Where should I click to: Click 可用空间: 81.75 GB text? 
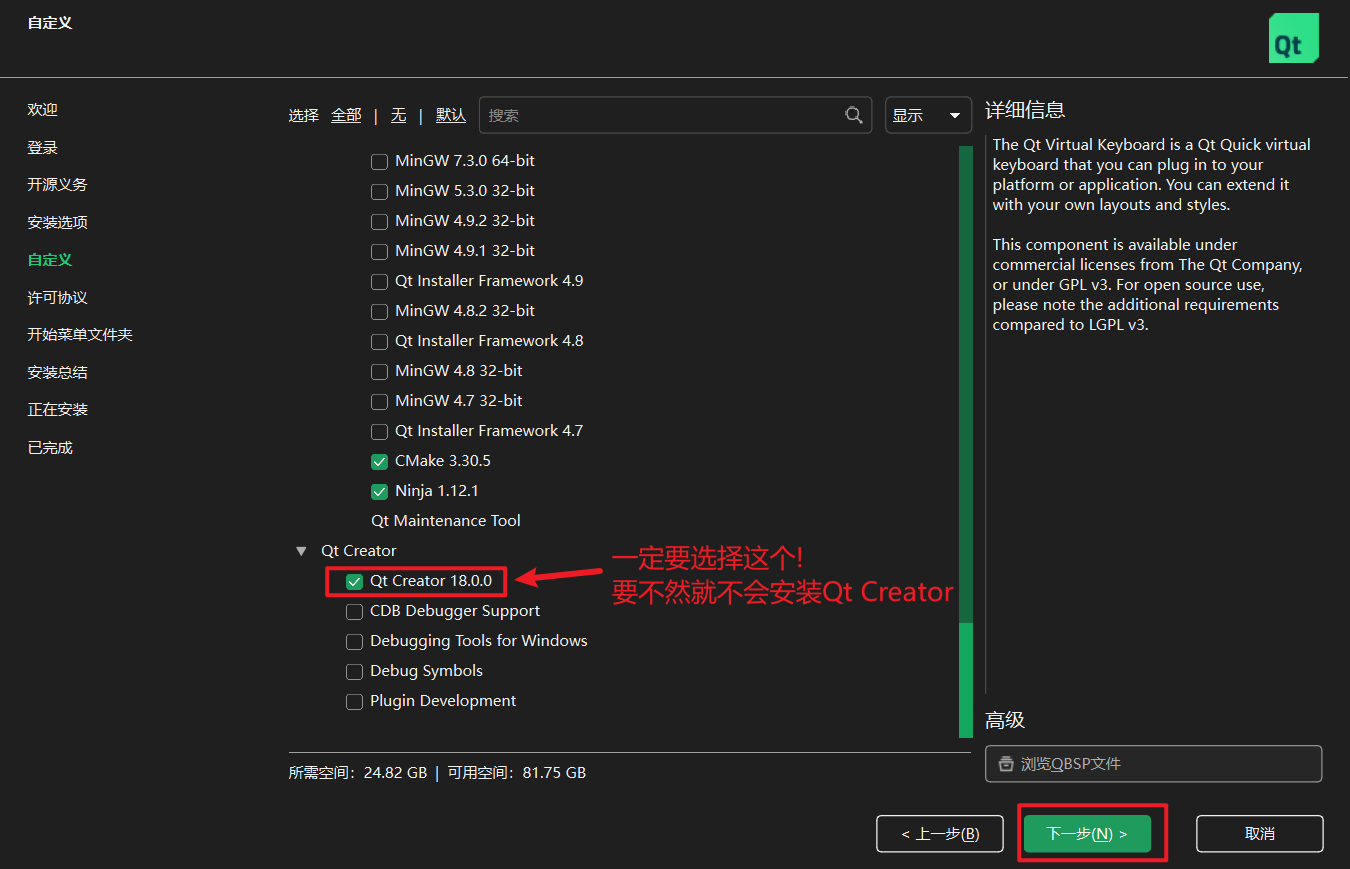(x=516, y=773)
